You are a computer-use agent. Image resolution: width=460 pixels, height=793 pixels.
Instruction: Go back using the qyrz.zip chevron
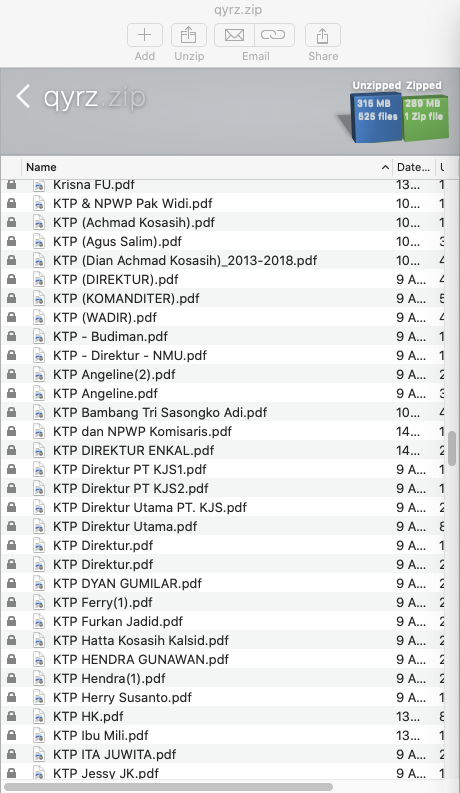[23, 96]
